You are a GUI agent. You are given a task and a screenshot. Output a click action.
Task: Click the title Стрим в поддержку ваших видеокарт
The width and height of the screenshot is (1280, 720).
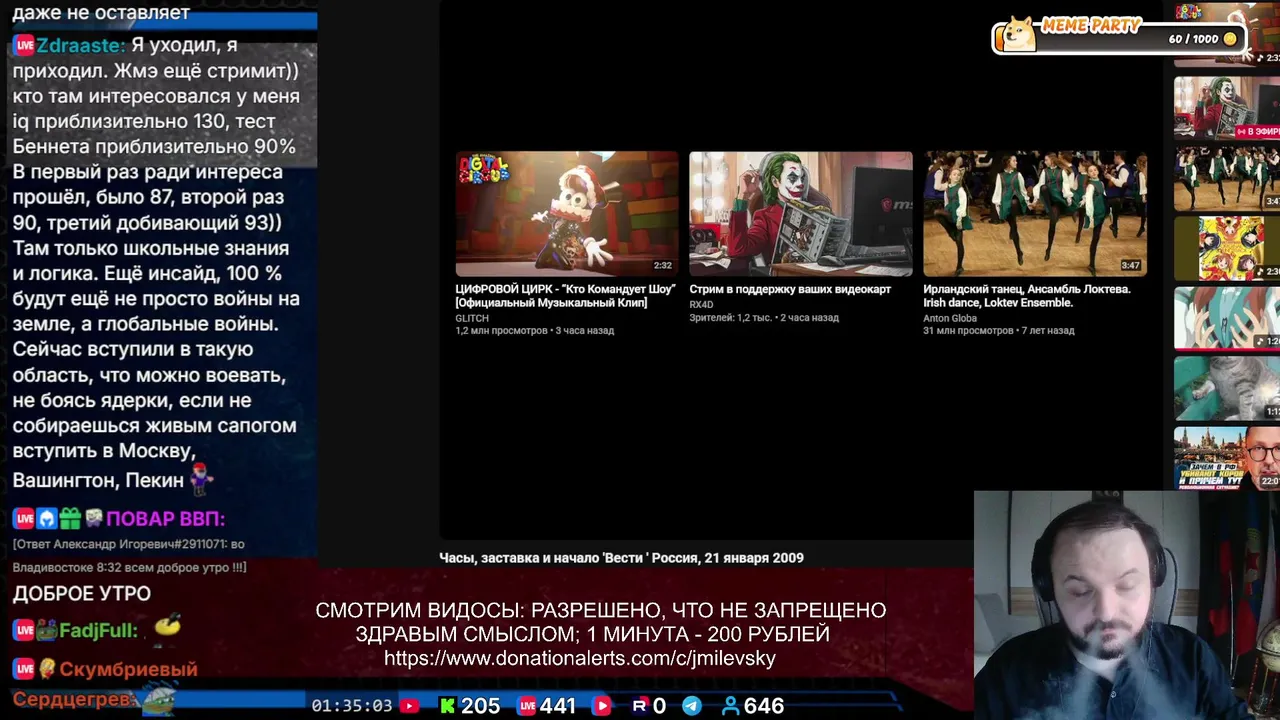790,289
